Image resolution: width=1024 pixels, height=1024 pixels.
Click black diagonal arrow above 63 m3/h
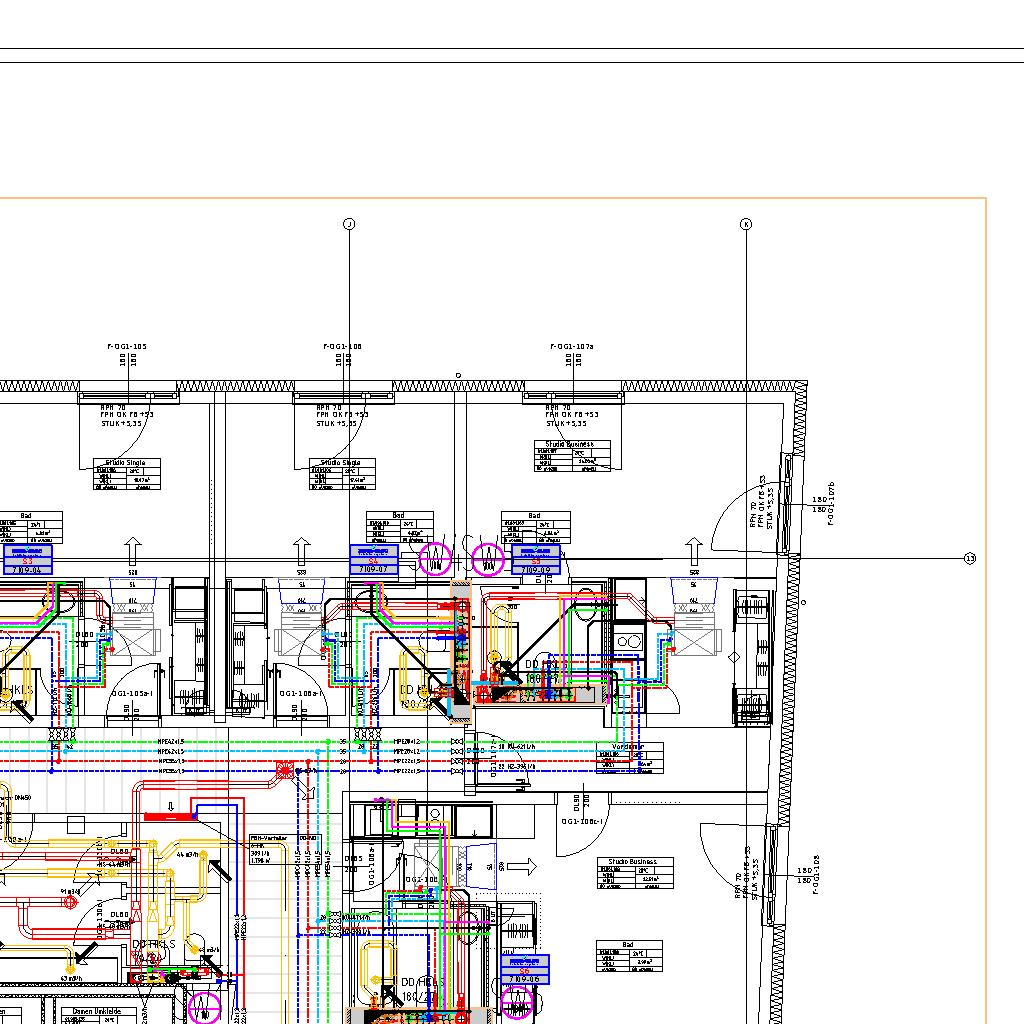87,953
